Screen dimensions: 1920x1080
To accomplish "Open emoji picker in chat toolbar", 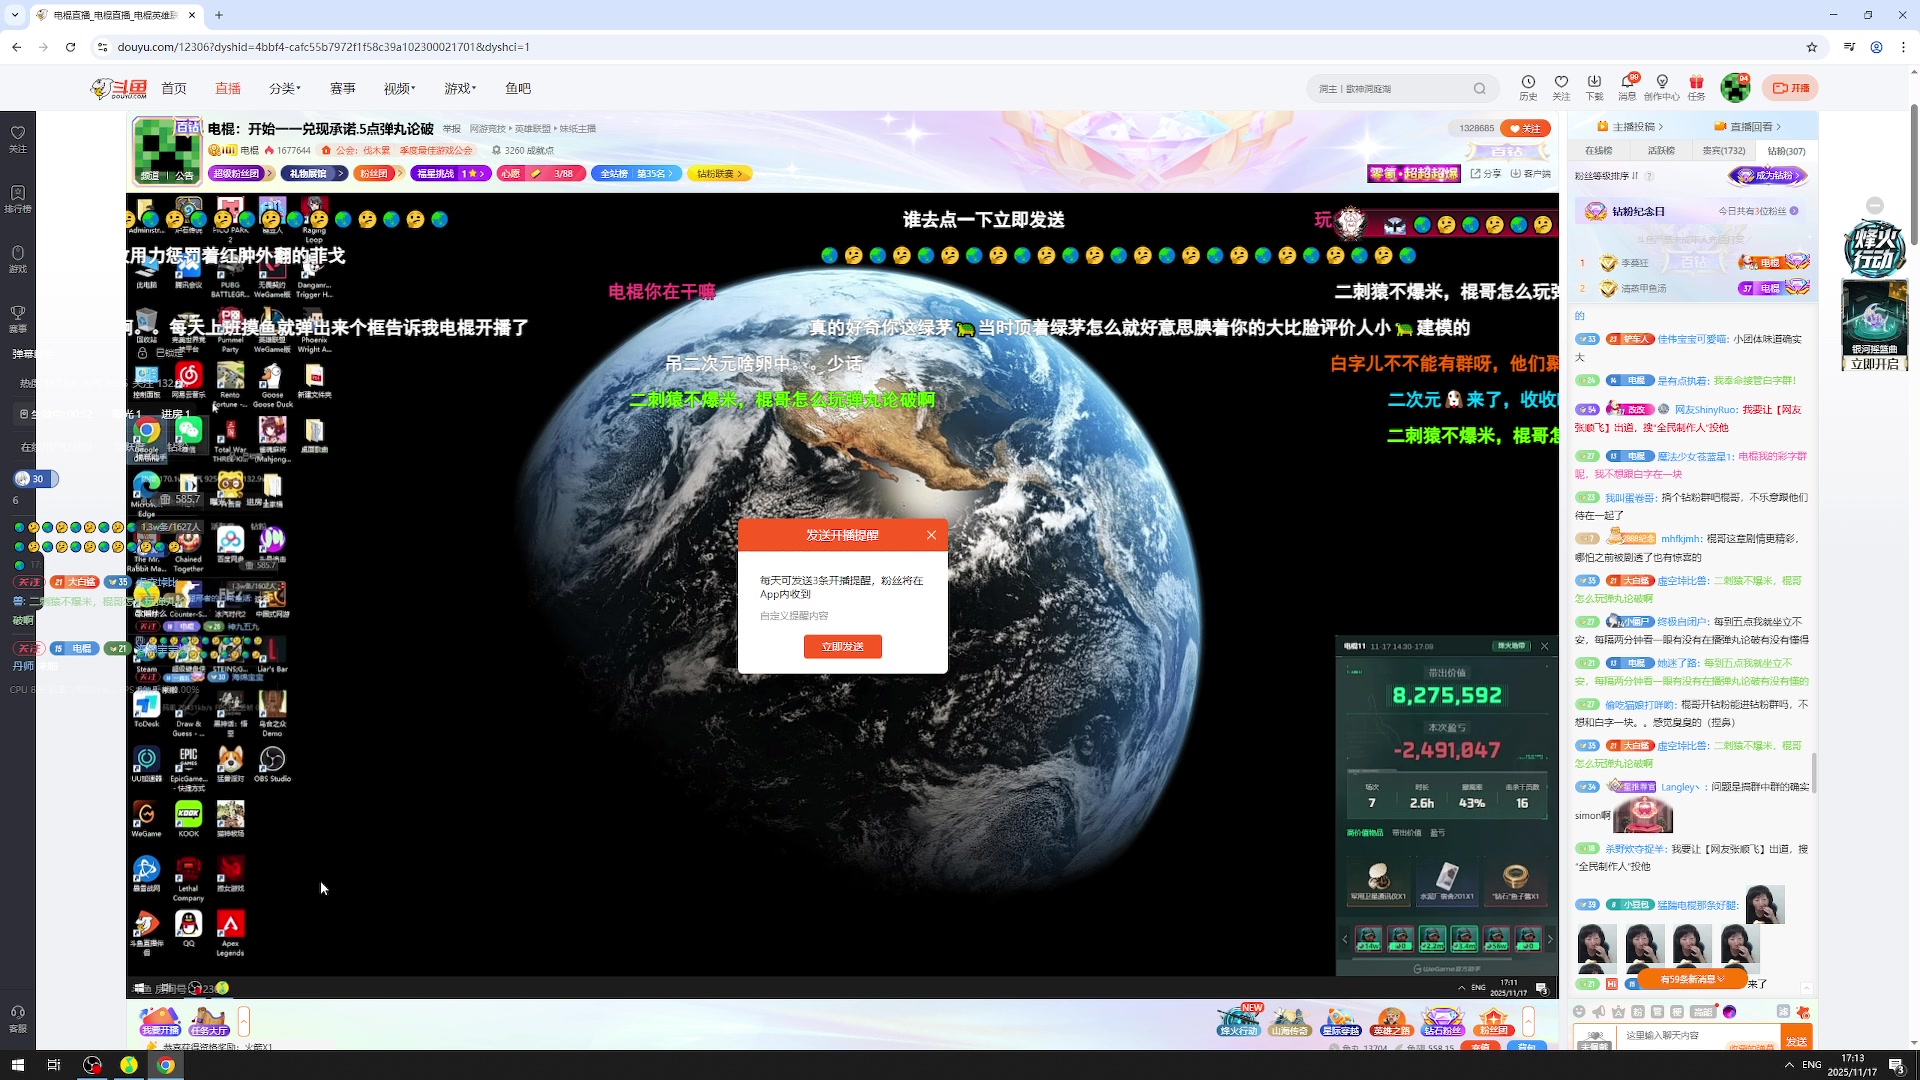I will point(1579,1012).
